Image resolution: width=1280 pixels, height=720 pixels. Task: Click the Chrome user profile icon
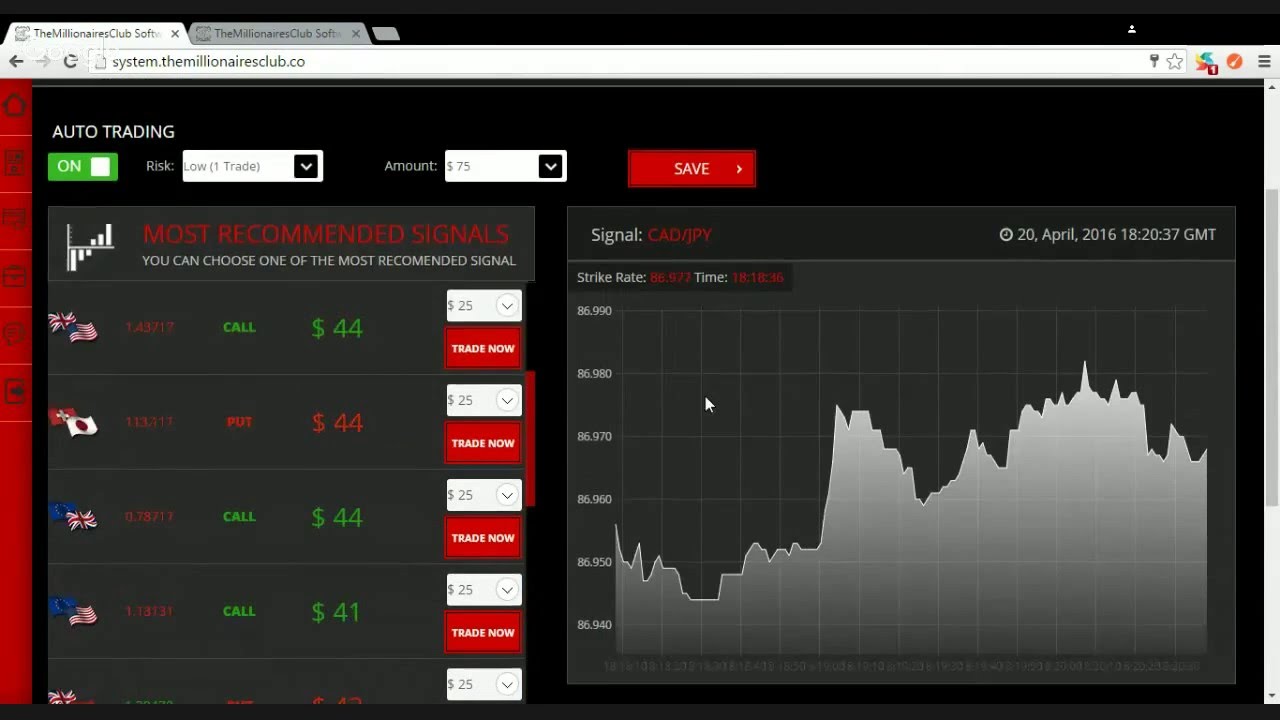(1132, 29)
